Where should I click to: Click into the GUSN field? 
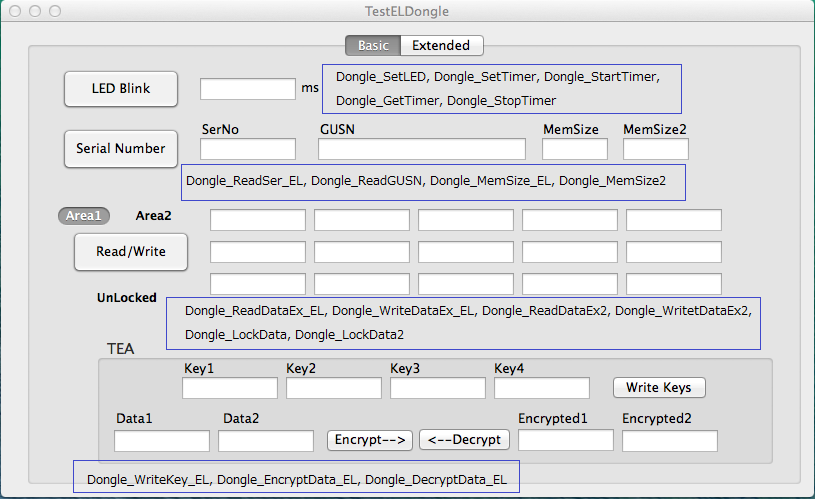[422, 149]
